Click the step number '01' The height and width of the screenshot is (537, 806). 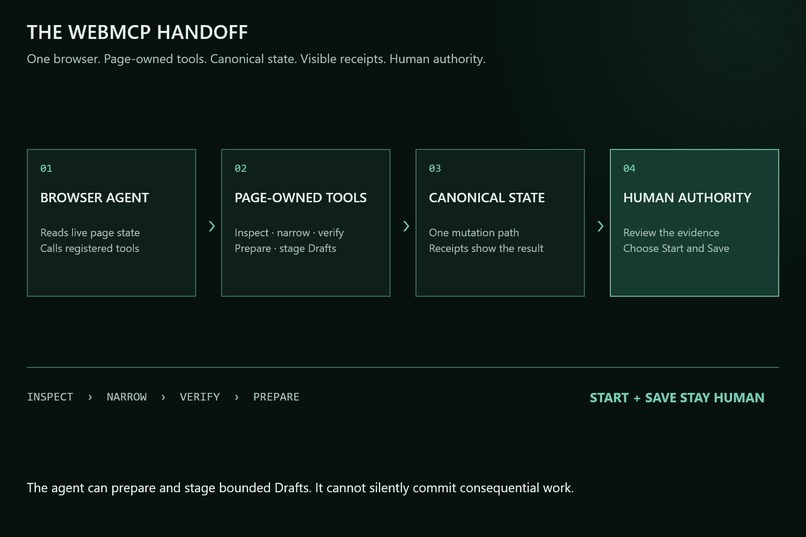[46, 169]
